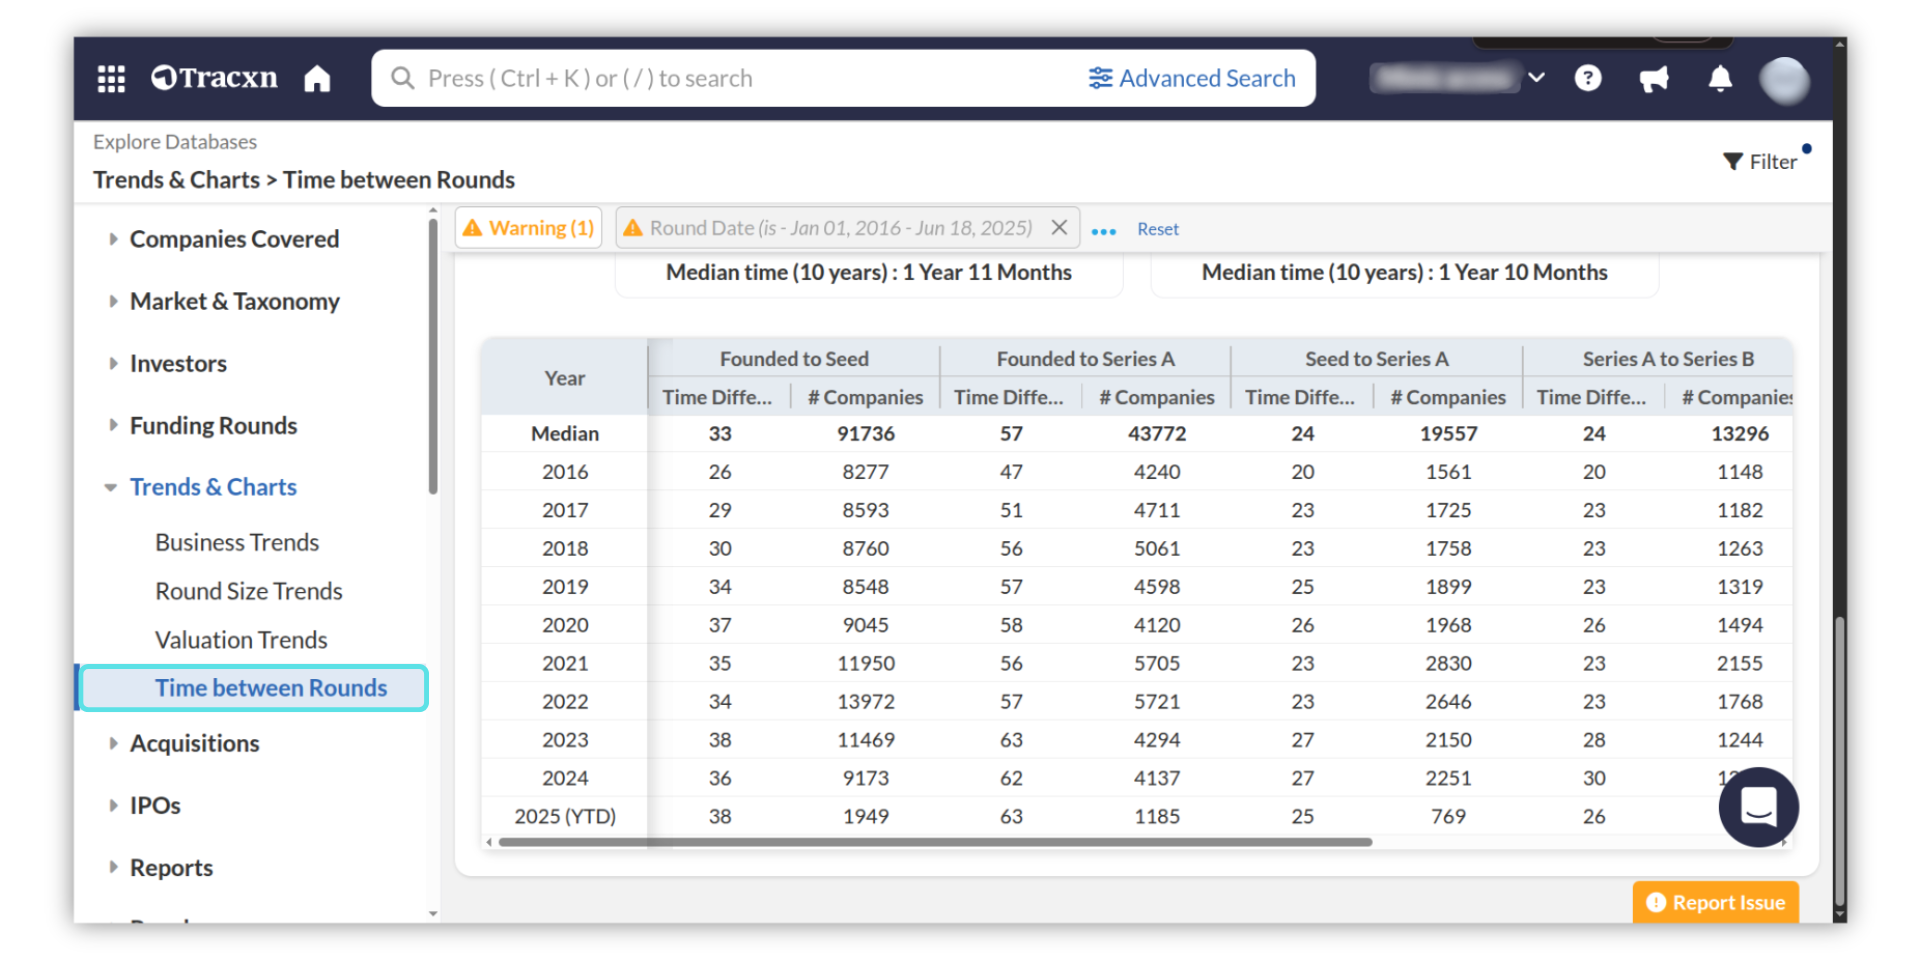The width and height of the screenshot is (1920, 960).
Task: Remove the Round Date filter chip
Action: point(1059,228)
